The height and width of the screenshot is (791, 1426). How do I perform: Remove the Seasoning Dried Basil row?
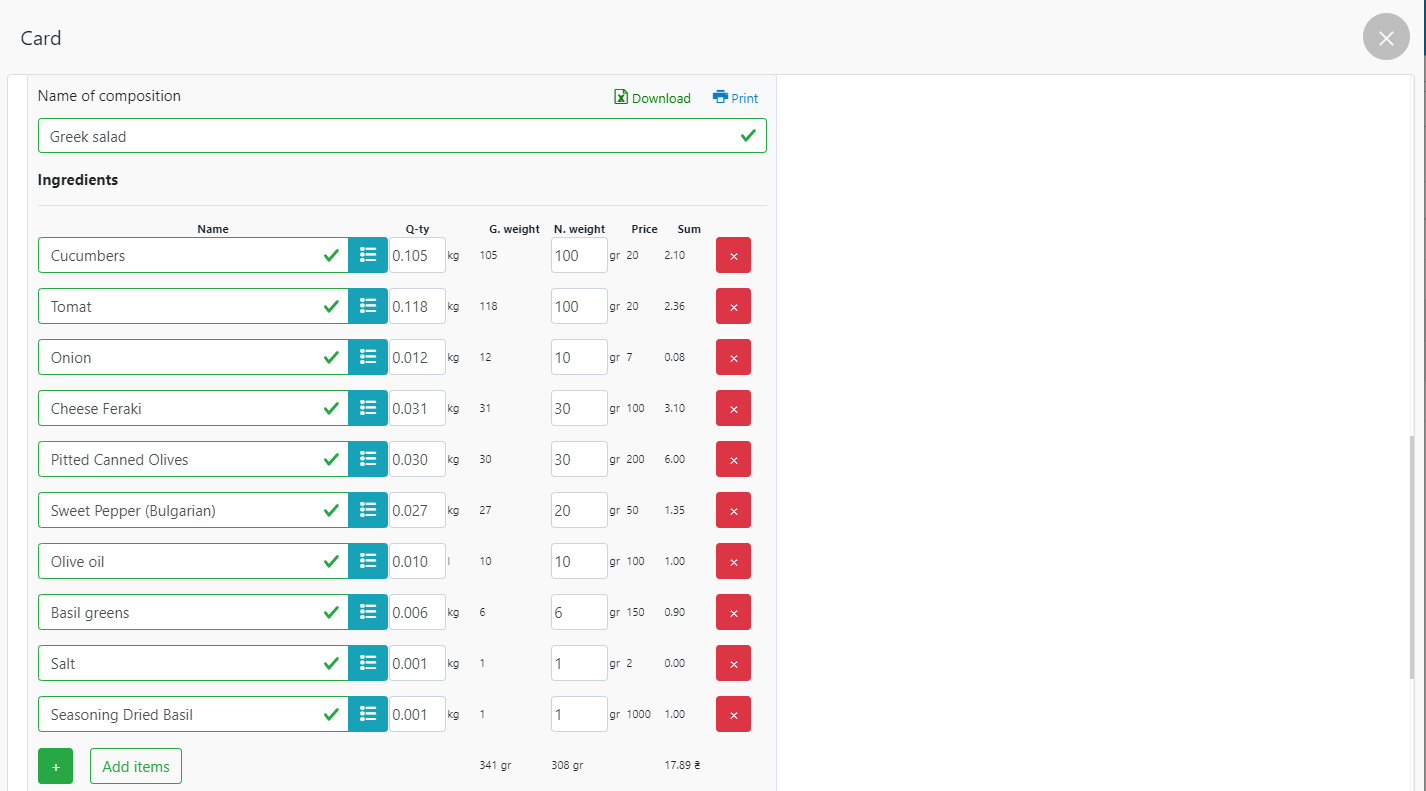(x=733, y=714)
